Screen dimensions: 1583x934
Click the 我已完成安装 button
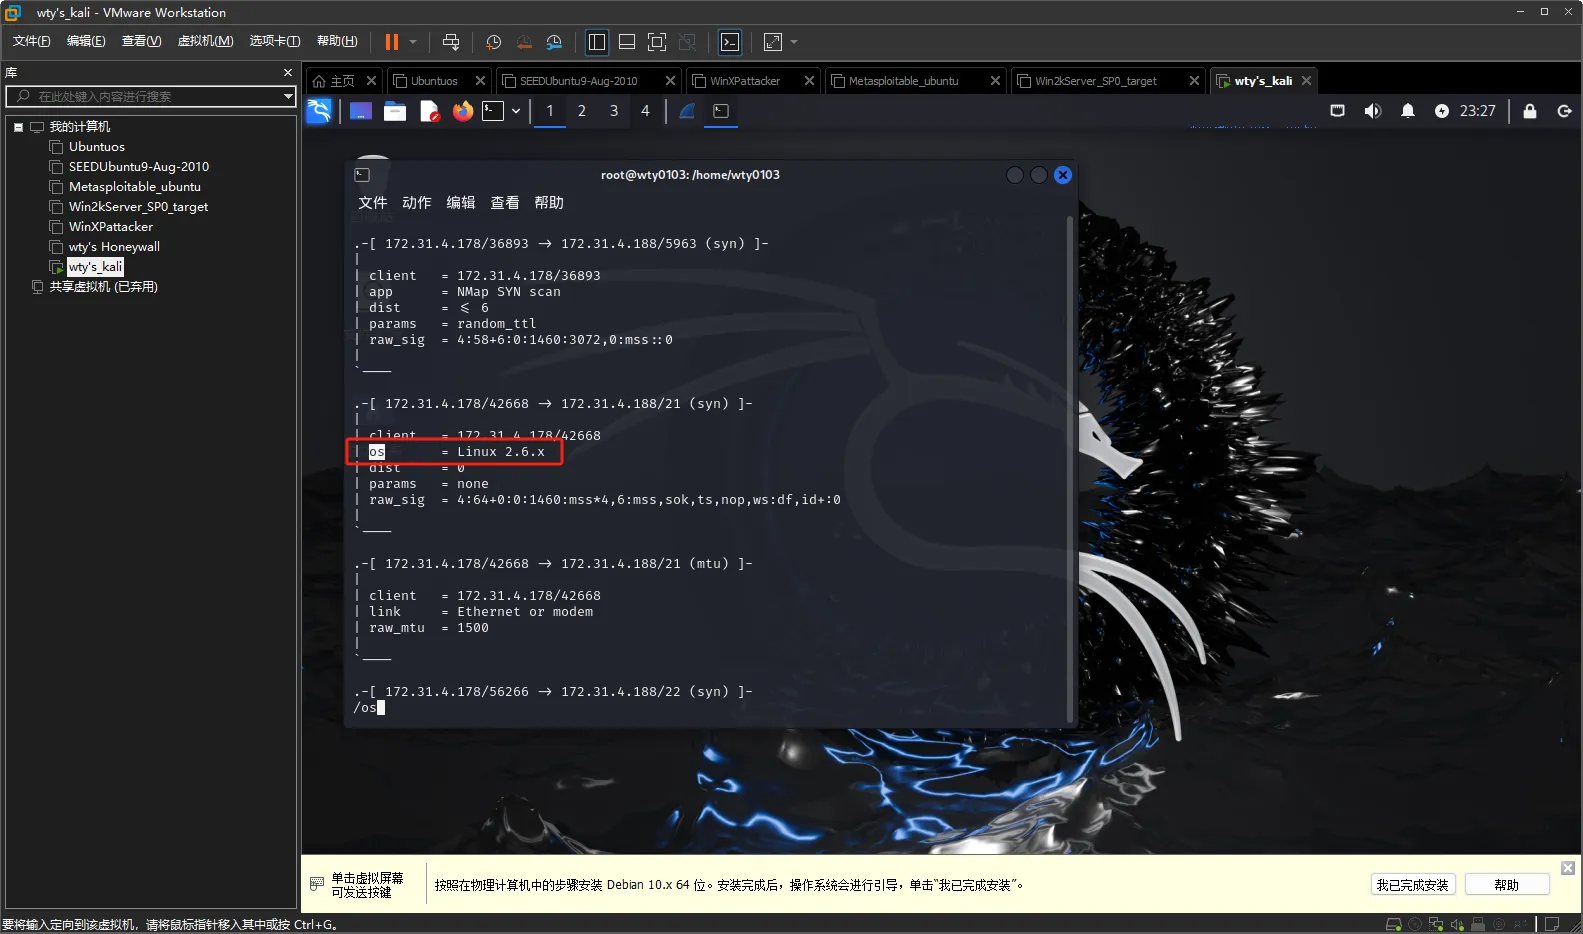1412,885
